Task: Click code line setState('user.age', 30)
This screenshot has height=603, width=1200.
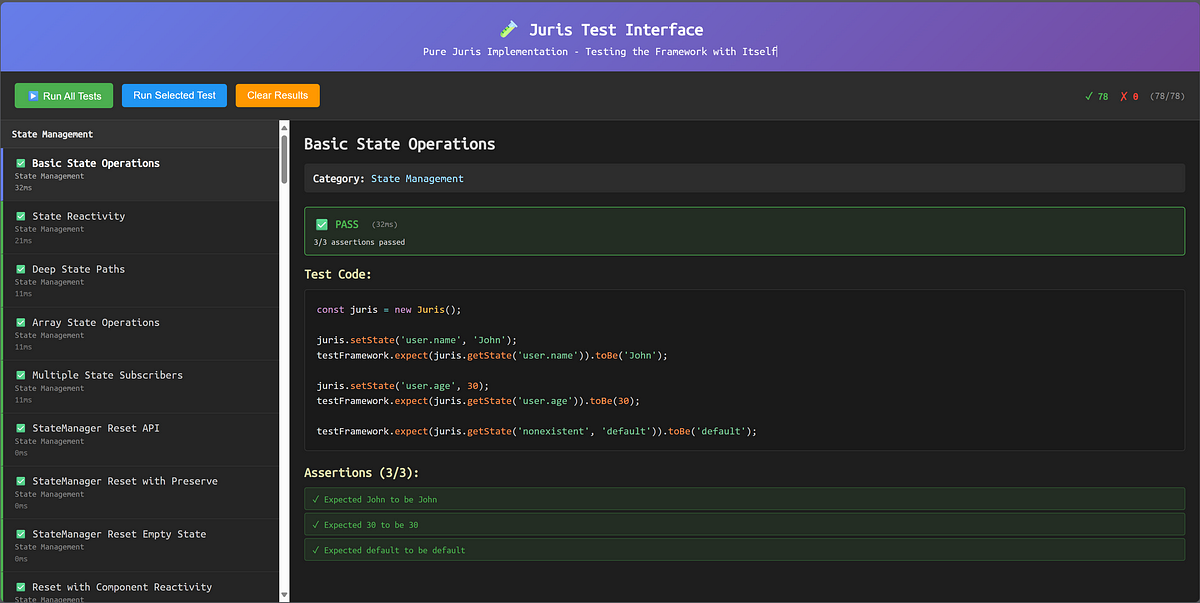Action: [x=403, y=385]
